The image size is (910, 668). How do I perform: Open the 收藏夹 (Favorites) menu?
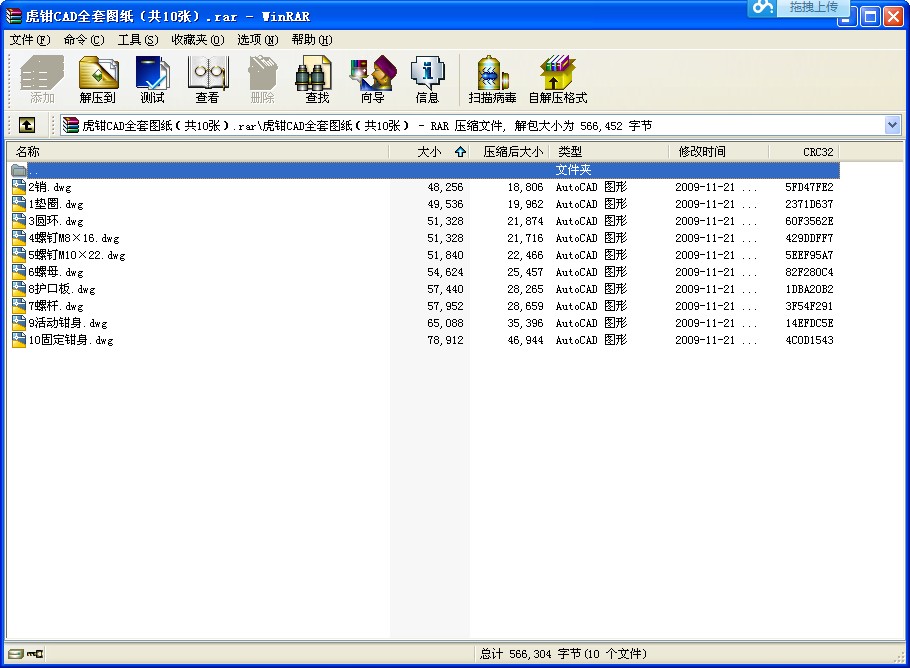(x=197, y=40)
